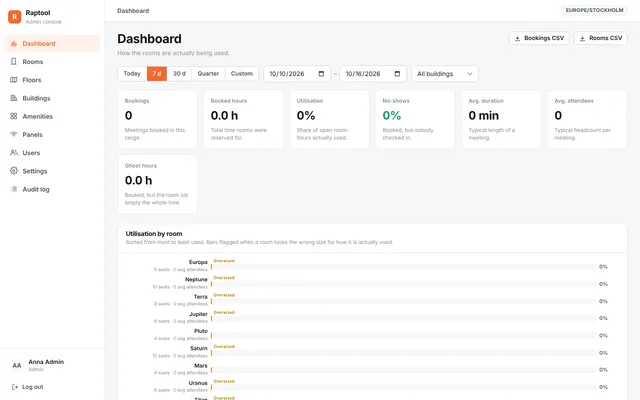Click the Amenities grid icon
The width and height of the screenshot is (640, 400).
pos(14,116)
